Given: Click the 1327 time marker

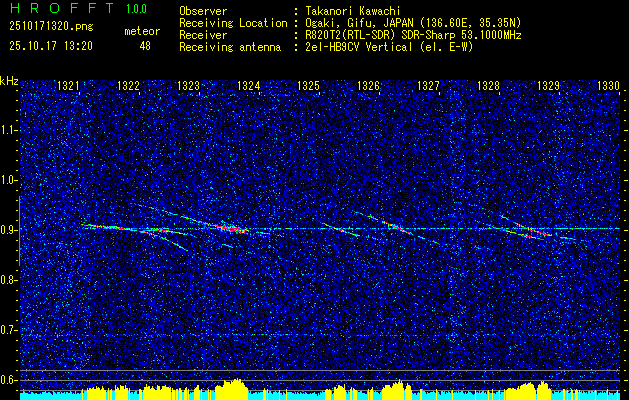Looking at the screenshot, I should pos(428,85).
